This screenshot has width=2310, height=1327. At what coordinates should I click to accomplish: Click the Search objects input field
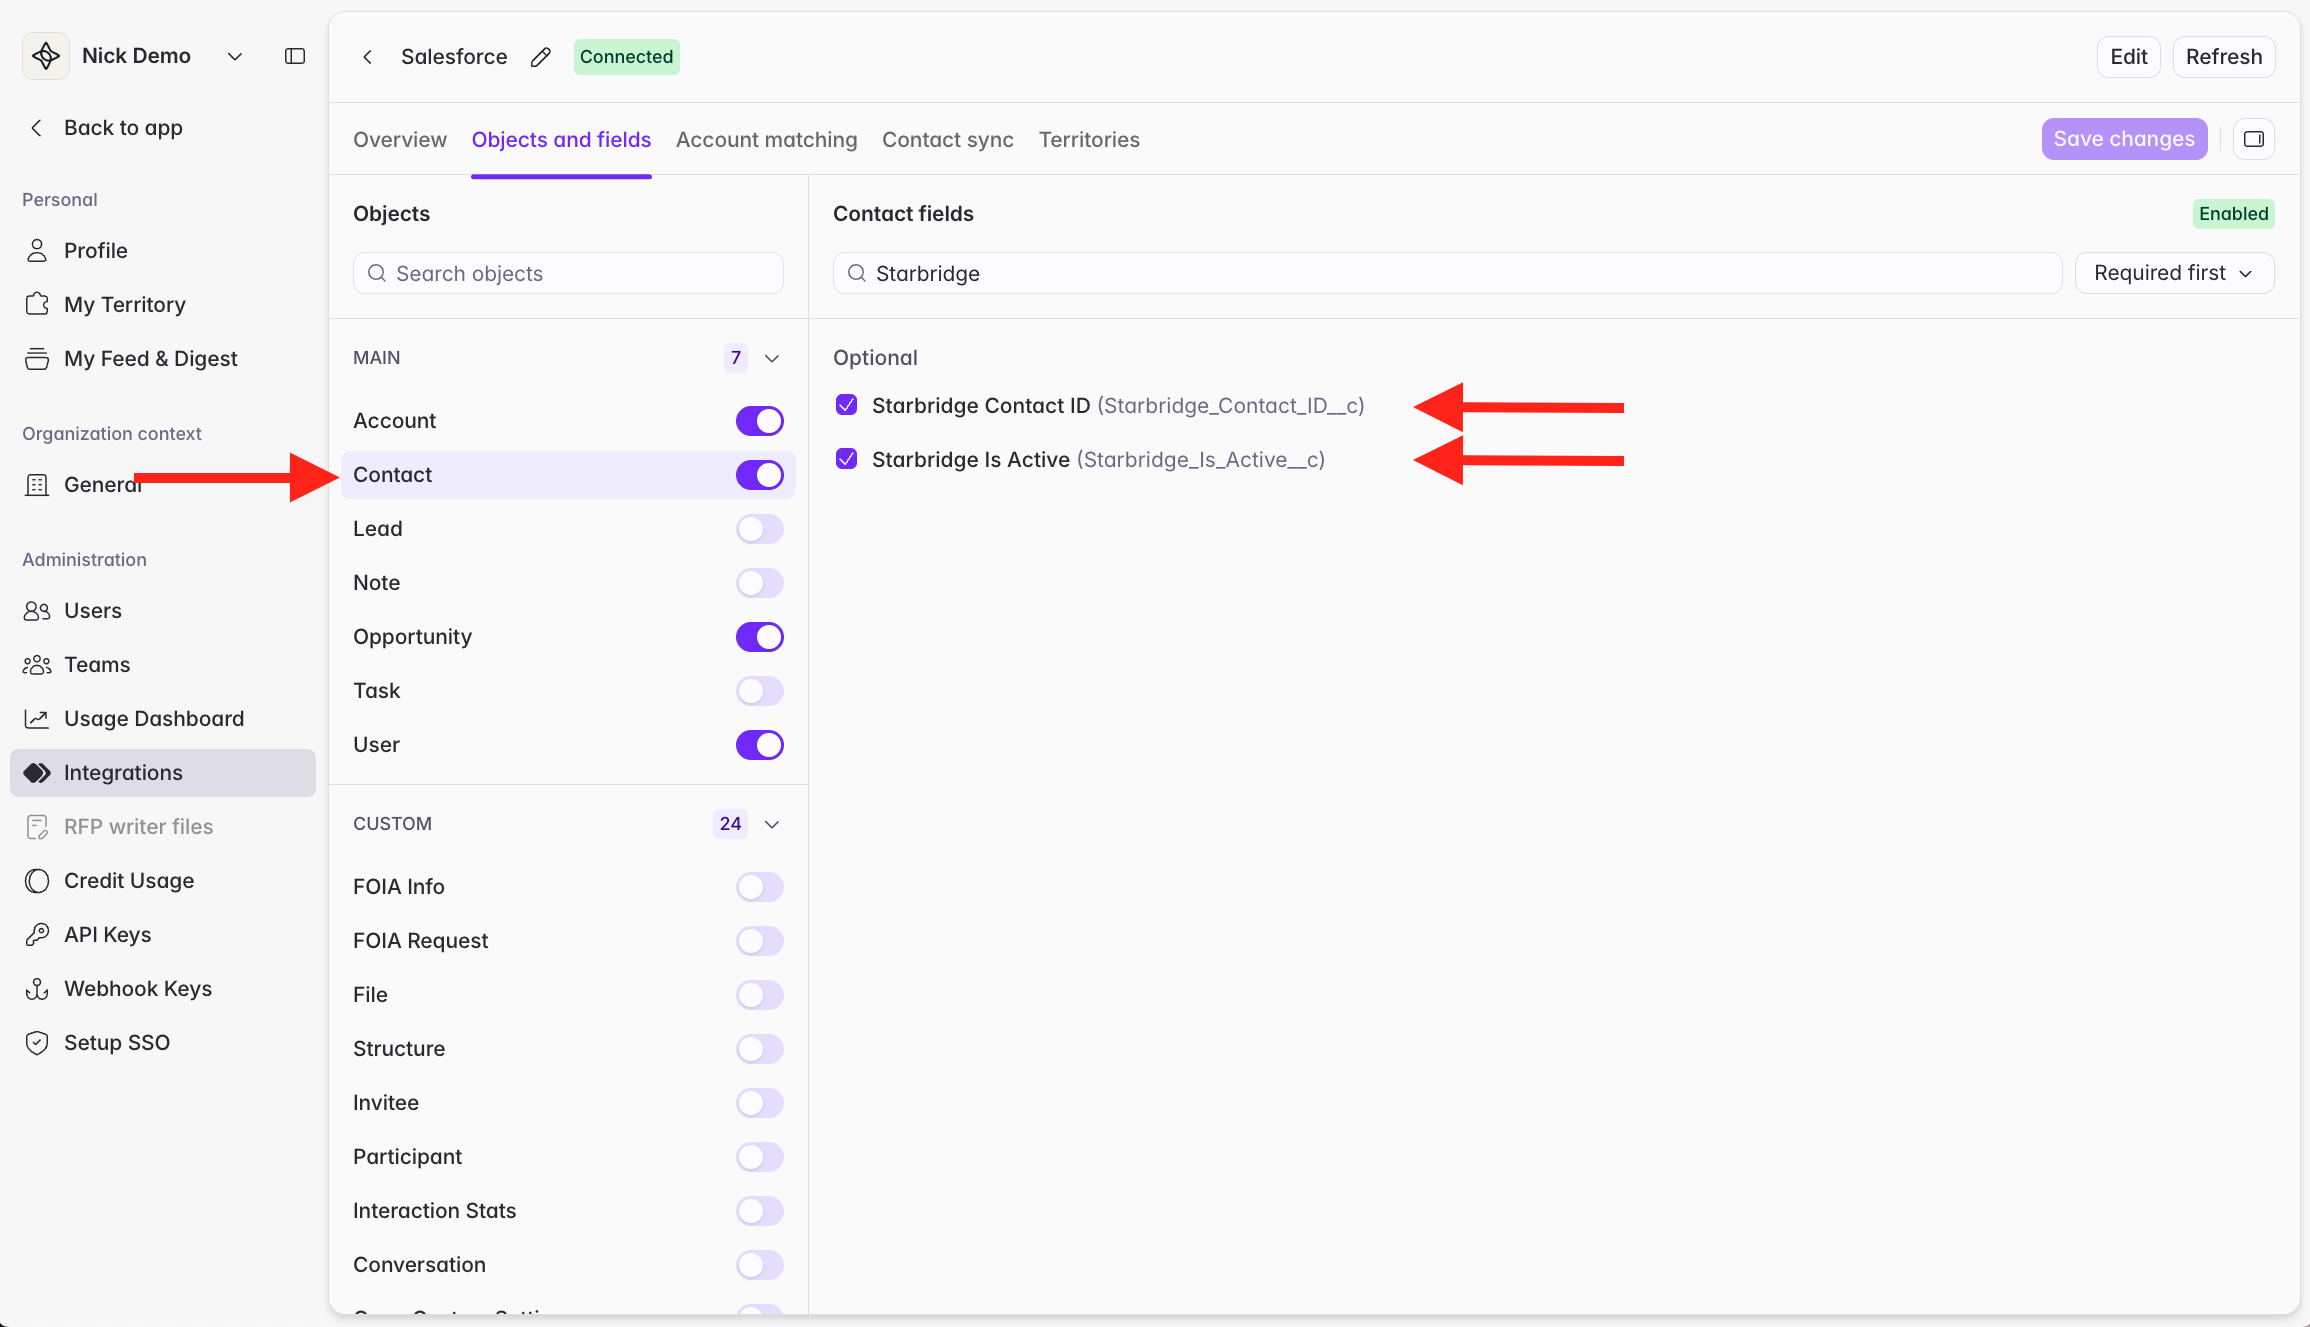[568, 273]
